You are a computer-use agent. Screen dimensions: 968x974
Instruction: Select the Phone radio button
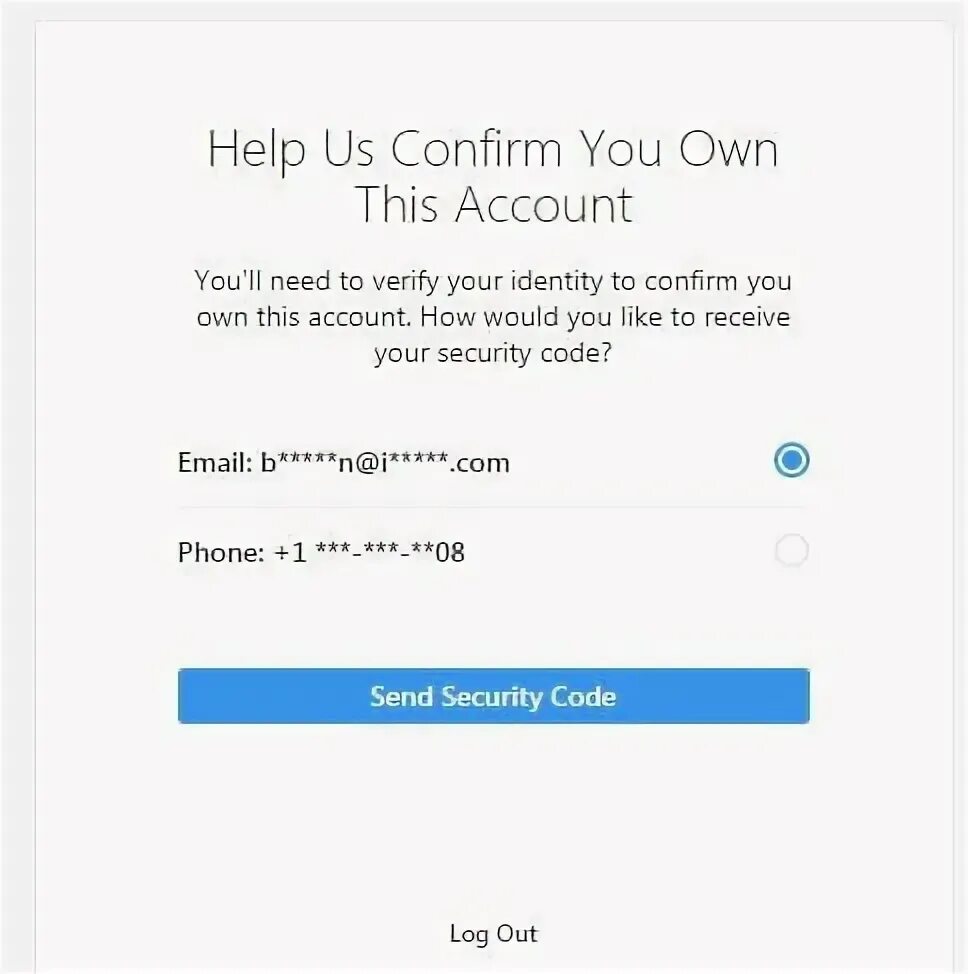coord(792,550)
